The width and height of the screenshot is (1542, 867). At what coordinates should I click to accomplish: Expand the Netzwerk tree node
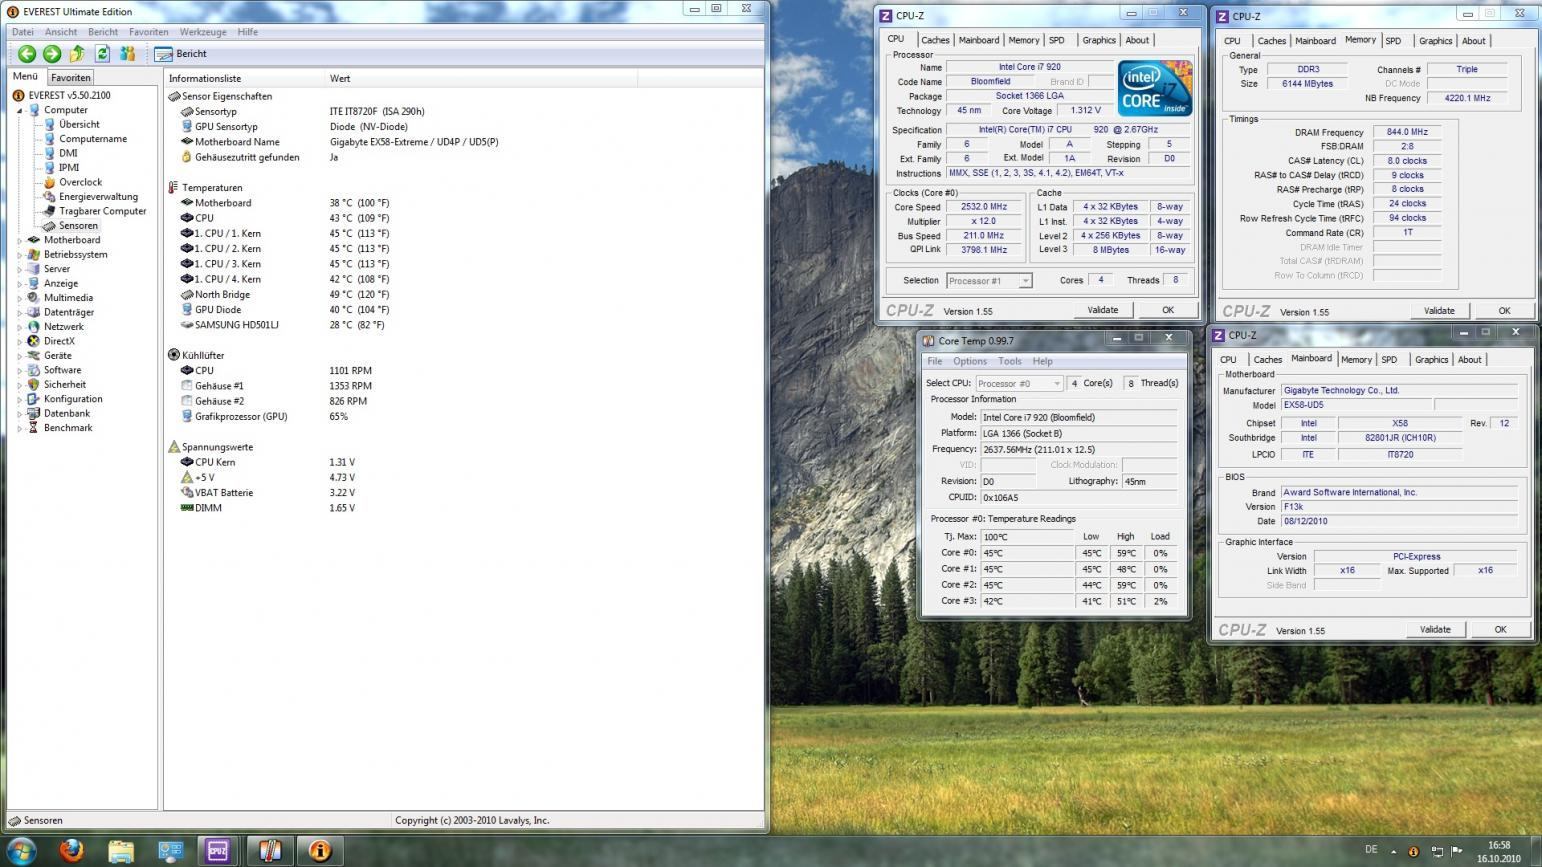click(19, 327)
